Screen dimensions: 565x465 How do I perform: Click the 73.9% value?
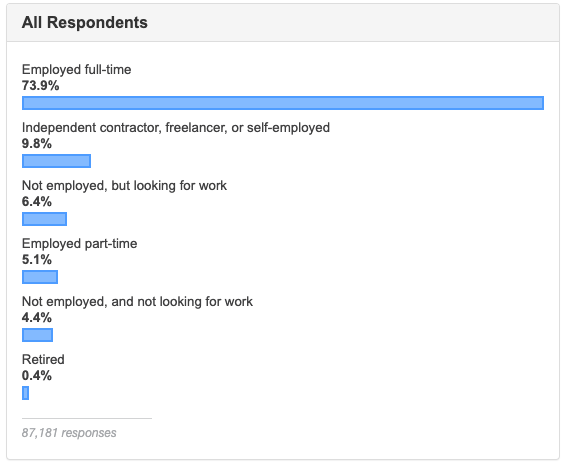point(40,86)
